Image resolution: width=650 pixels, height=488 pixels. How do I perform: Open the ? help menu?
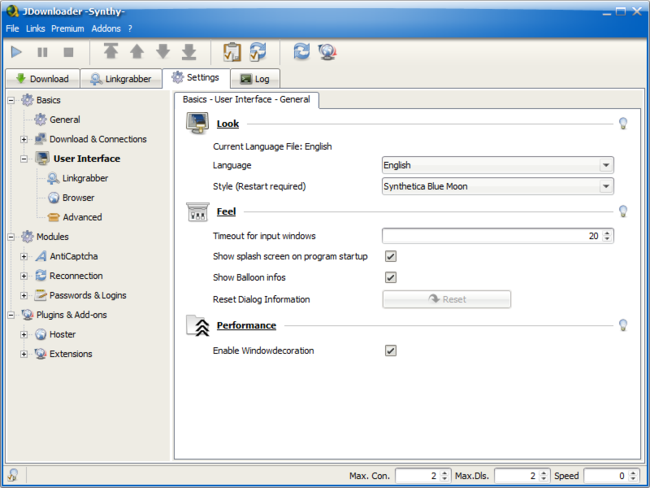(130, 29)
